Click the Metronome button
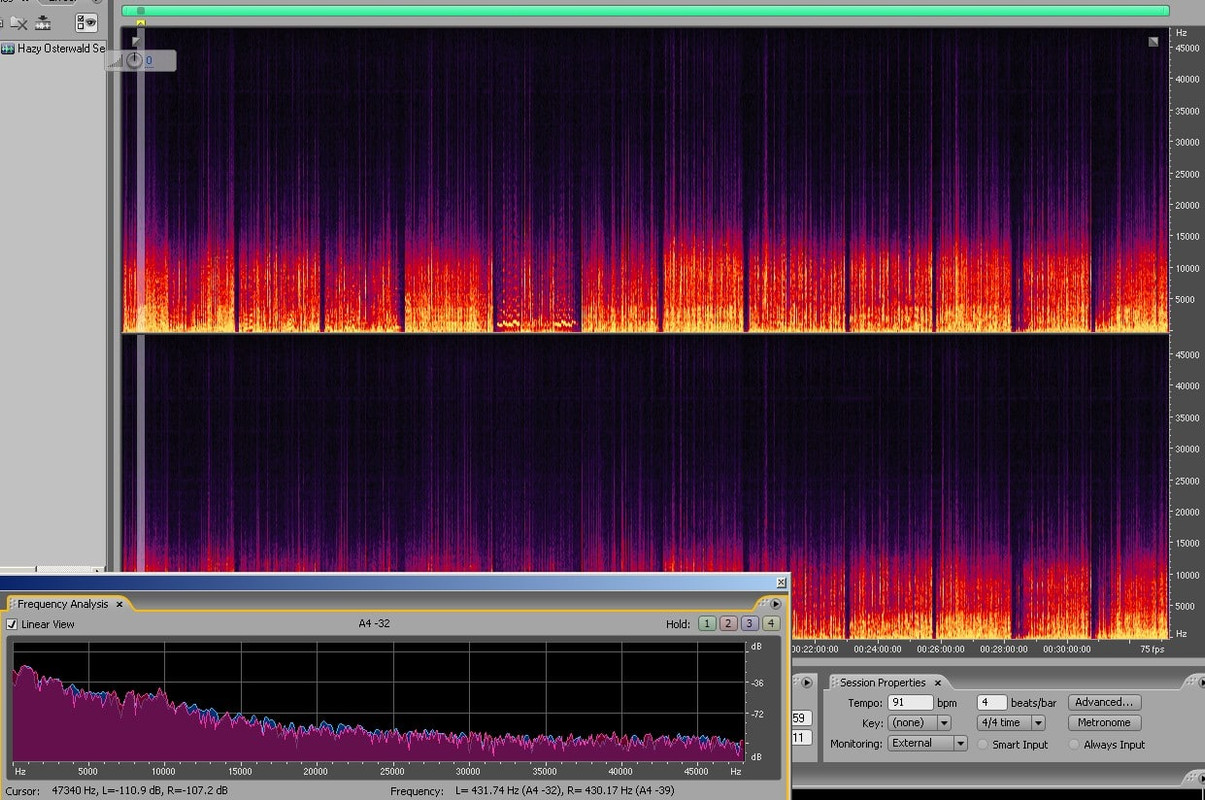The height and width of the screenshot is (800, 1205). pos(1105,723)
